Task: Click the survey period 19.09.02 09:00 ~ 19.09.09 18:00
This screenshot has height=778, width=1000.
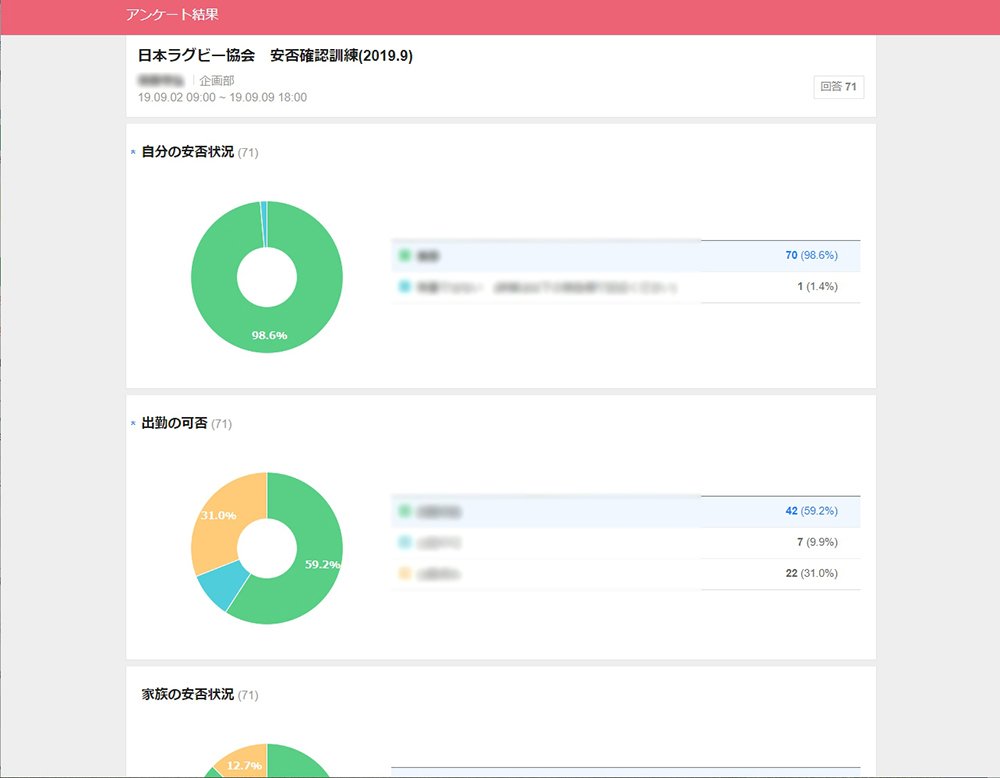Action: click(x=223, y=97)
